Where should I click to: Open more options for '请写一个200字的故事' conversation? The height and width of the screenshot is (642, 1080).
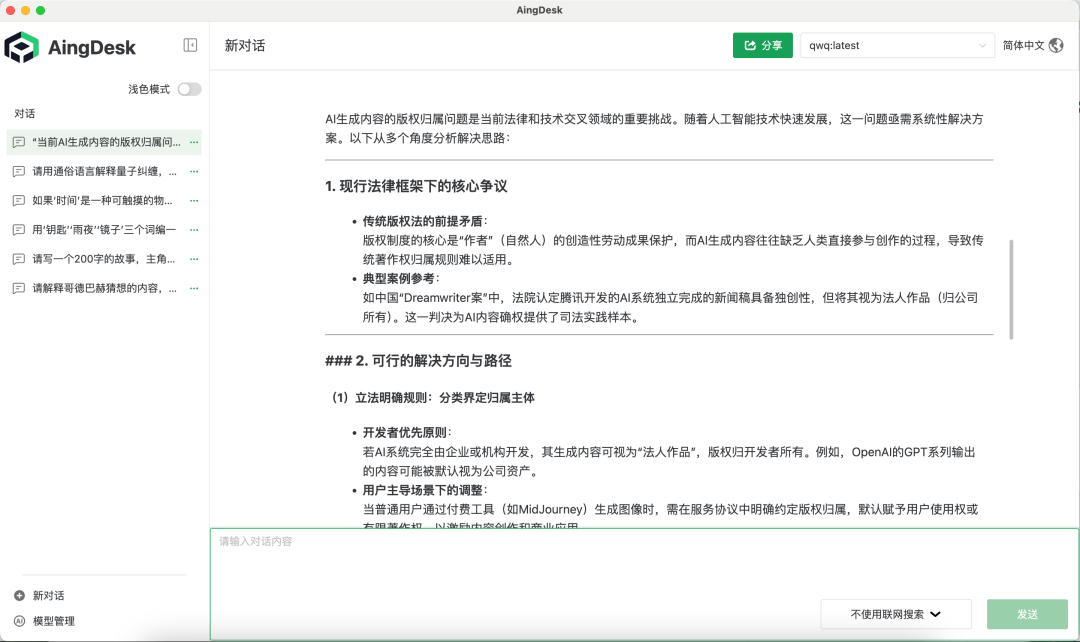coord(194,259)
